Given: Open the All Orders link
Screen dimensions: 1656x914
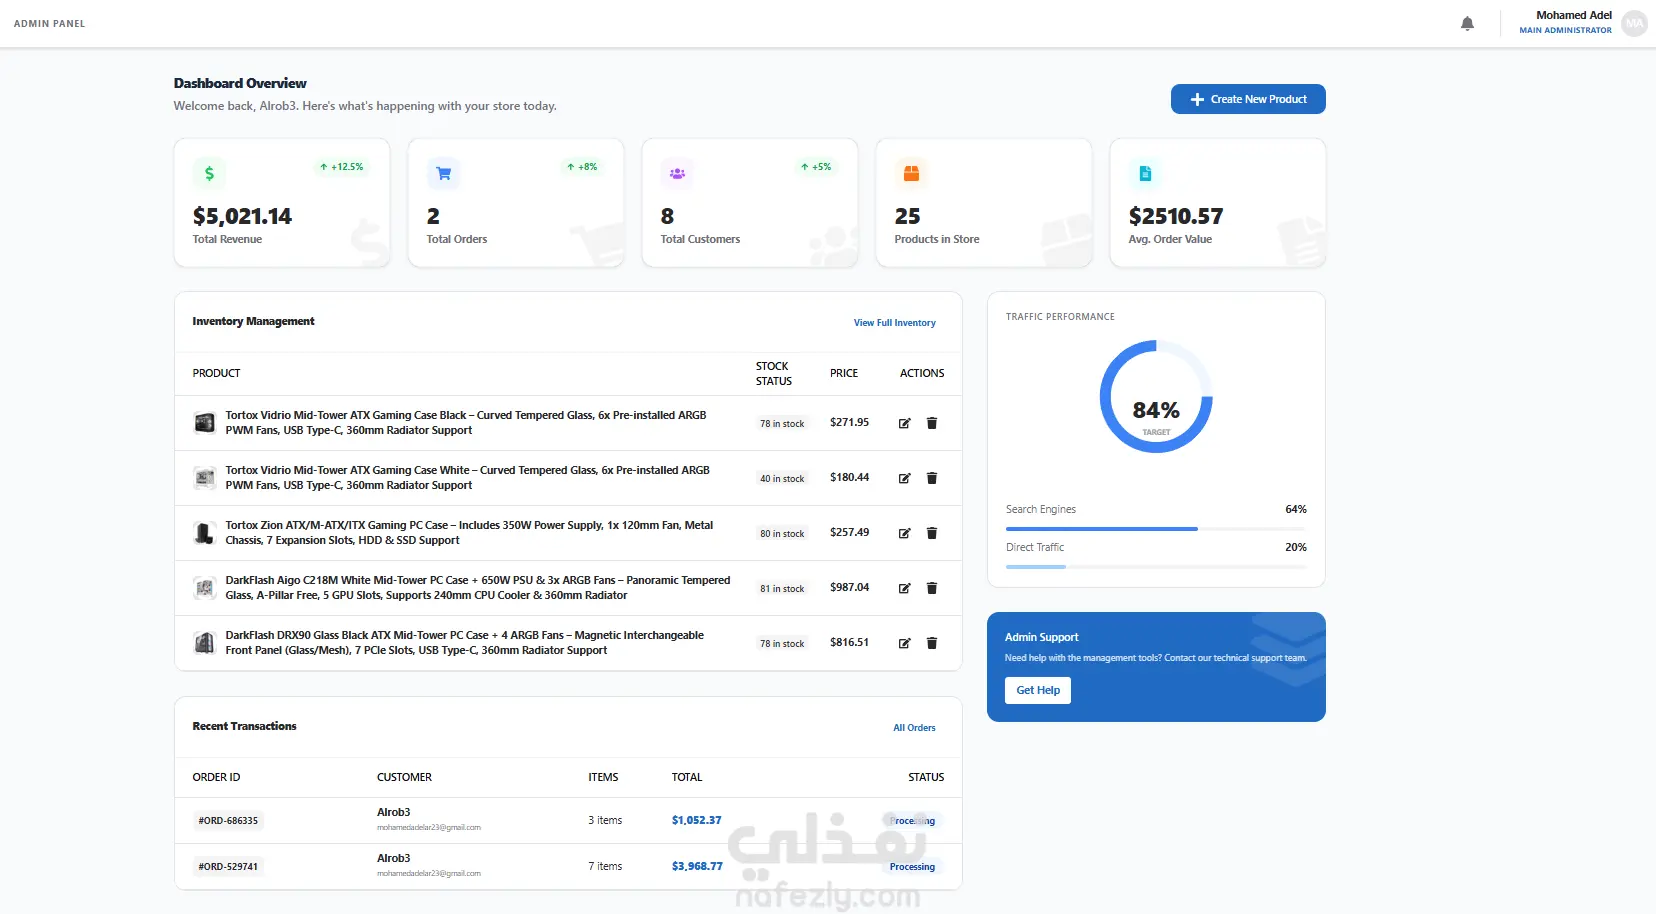Looking at the screenshot, I should [914, 728].
